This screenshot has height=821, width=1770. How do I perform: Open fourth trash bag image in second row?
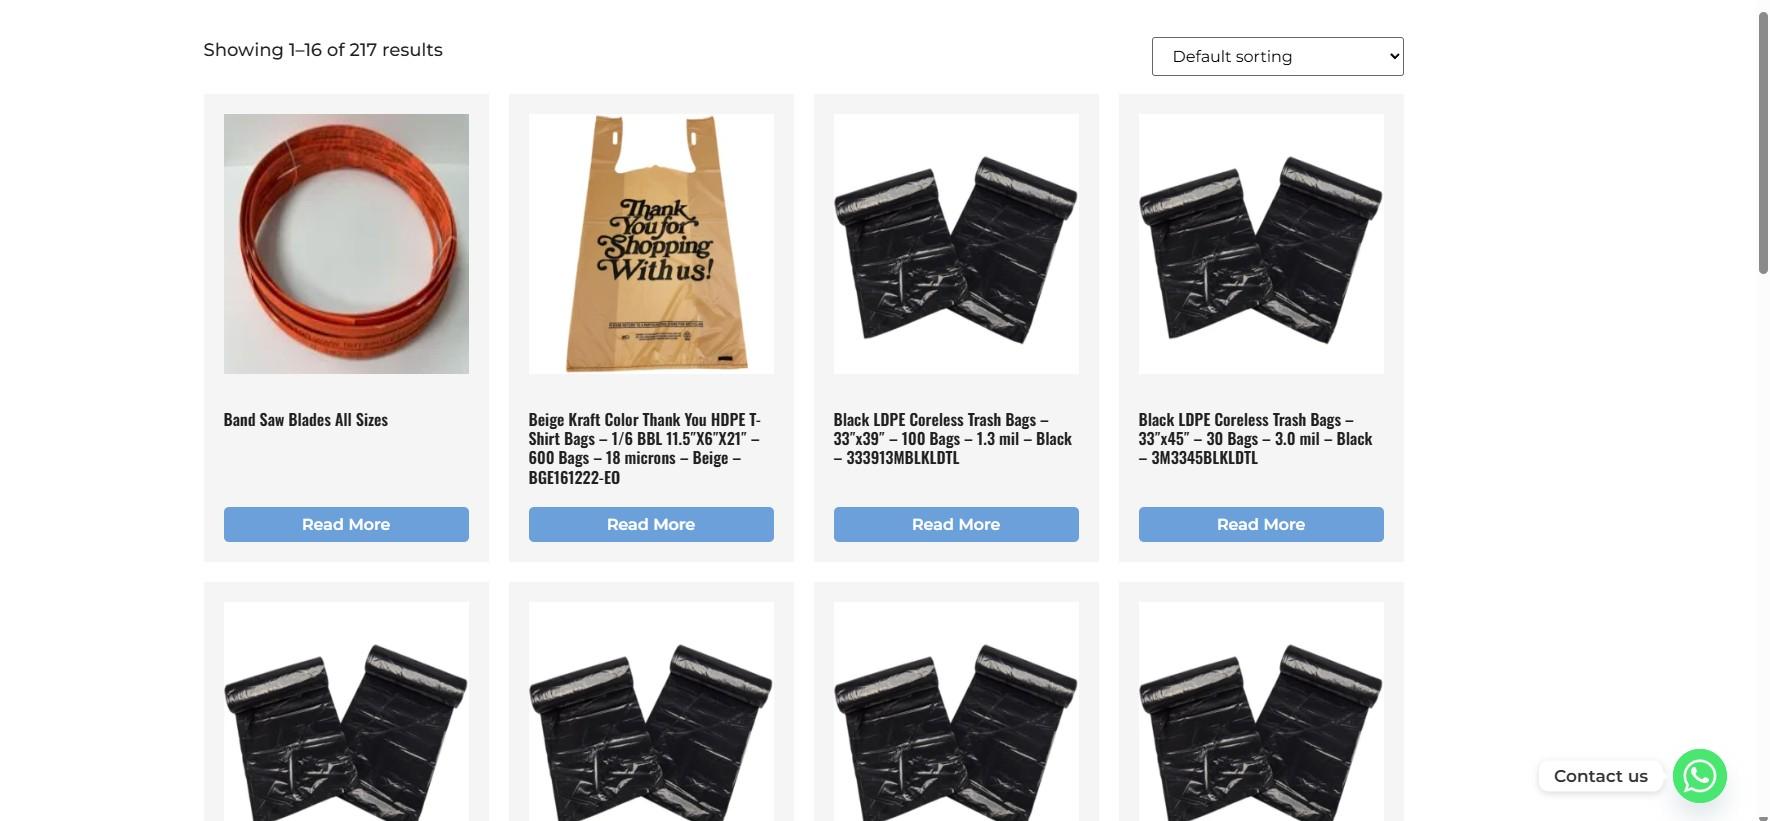[x=1261, y=711]
